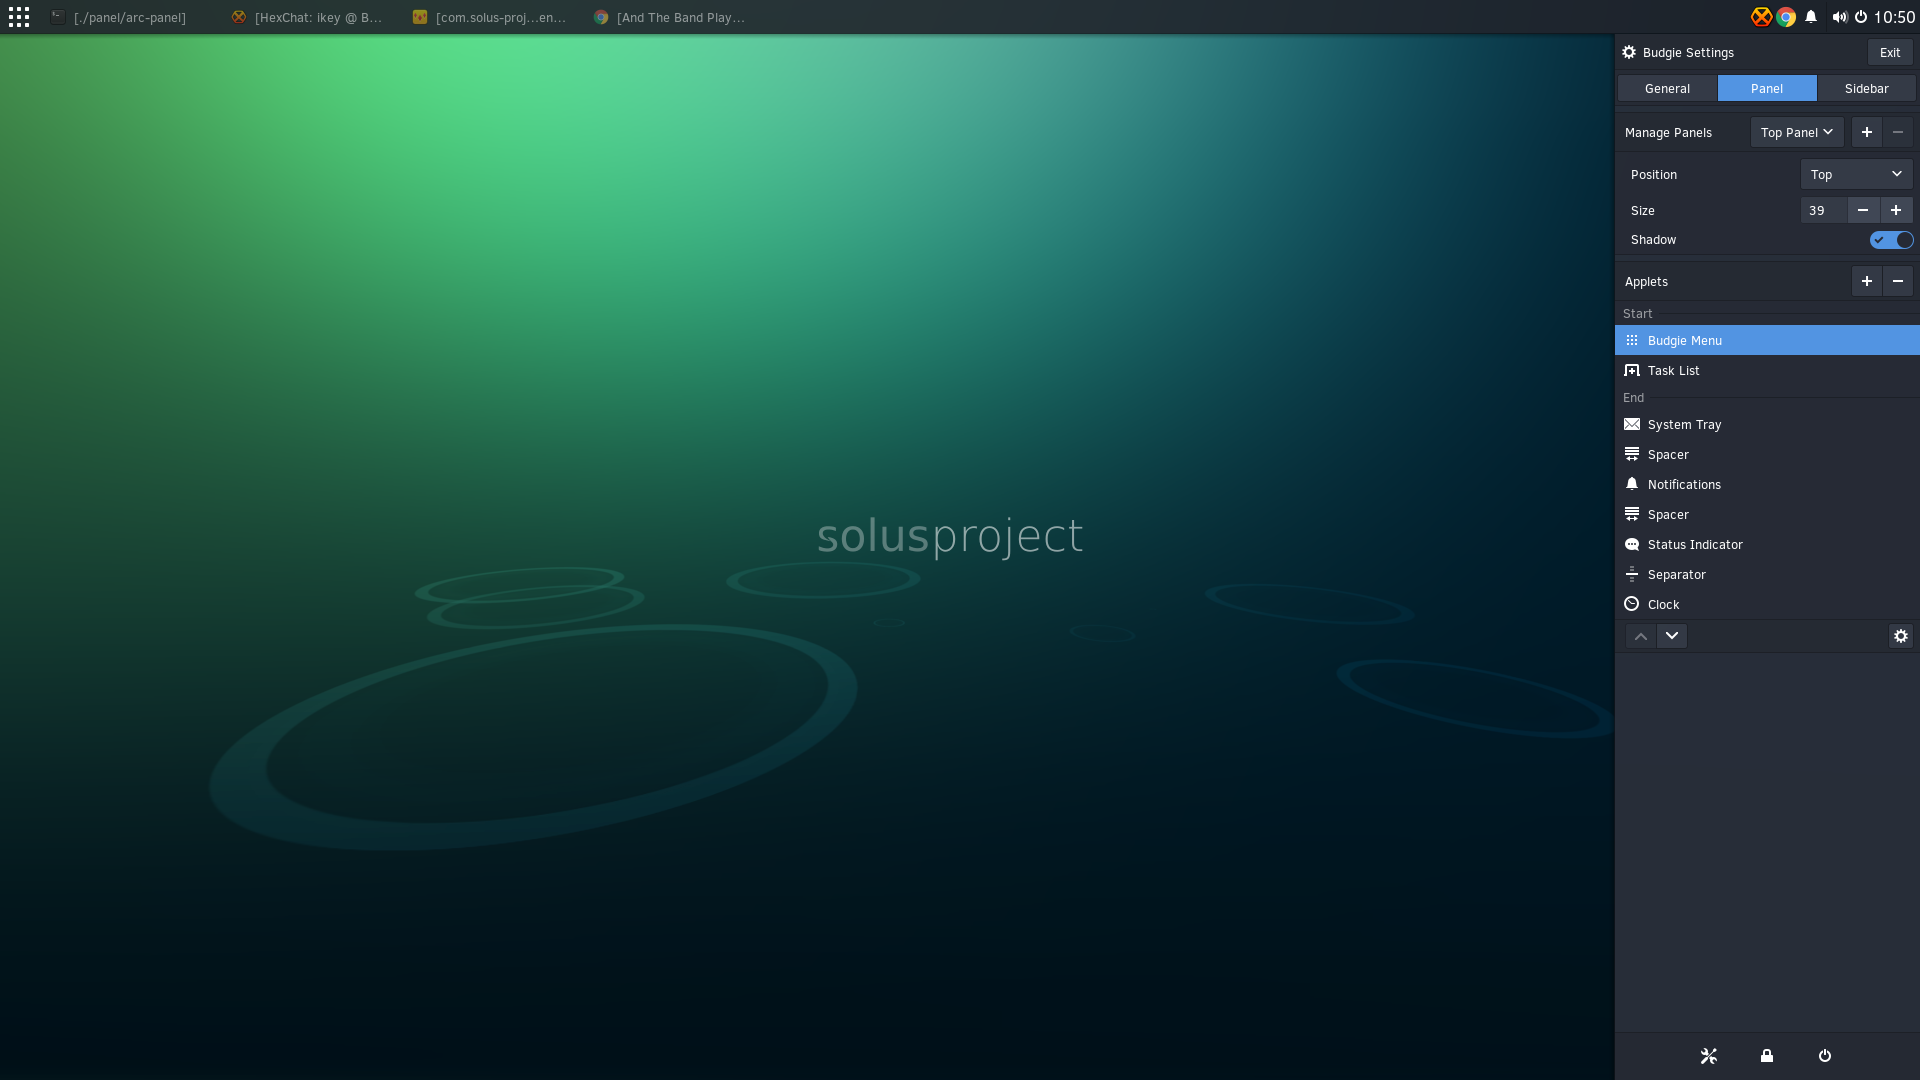Viewport: 1920px width, 1080px height.
Task: Select the Spacer applet below Notifications
Action: tap(1767, 514)
